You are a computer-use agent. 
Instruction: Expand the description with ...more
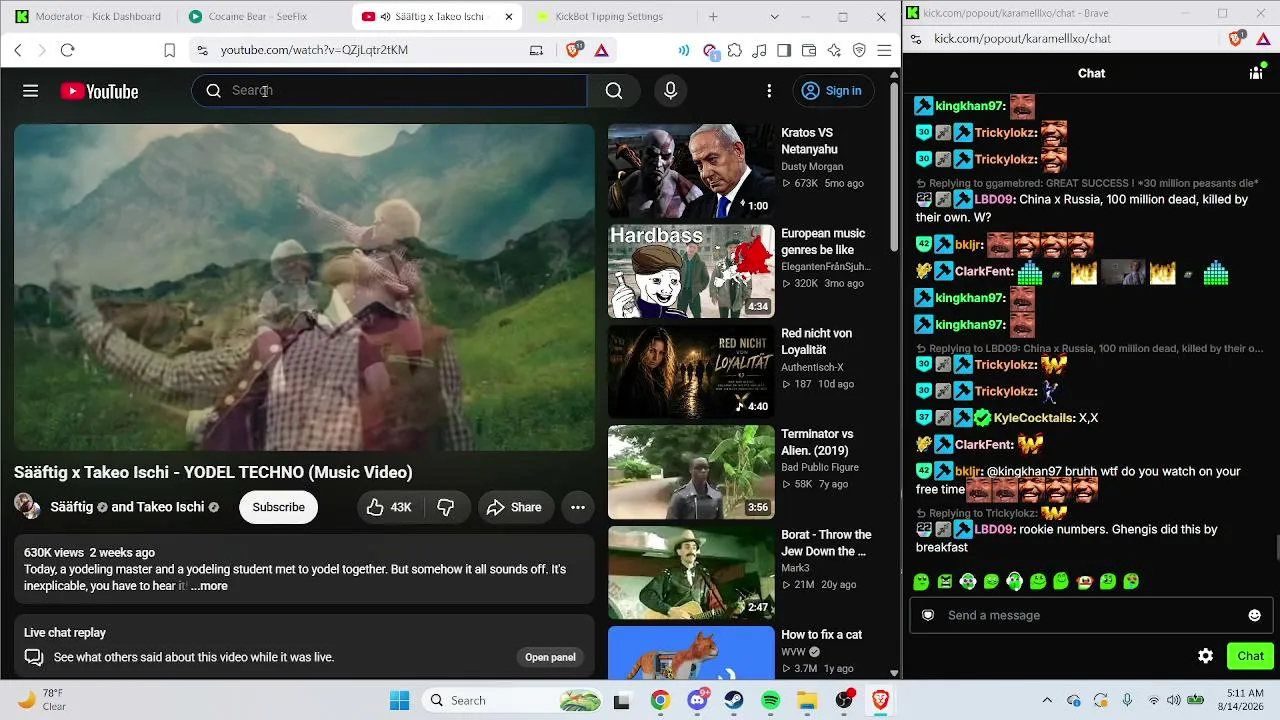click(210, 586)
